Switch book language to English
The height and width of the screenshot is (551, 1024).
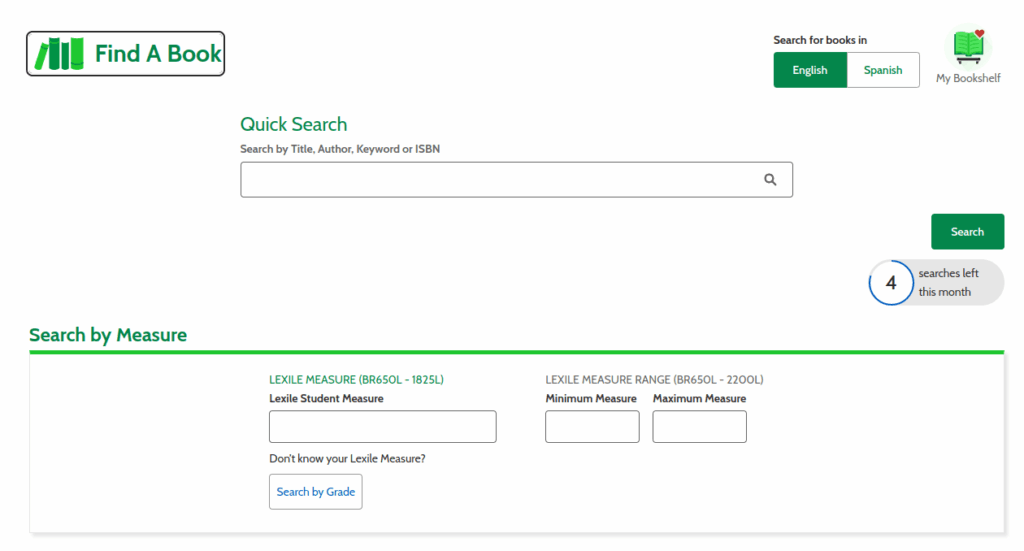[x=810, y=70]
